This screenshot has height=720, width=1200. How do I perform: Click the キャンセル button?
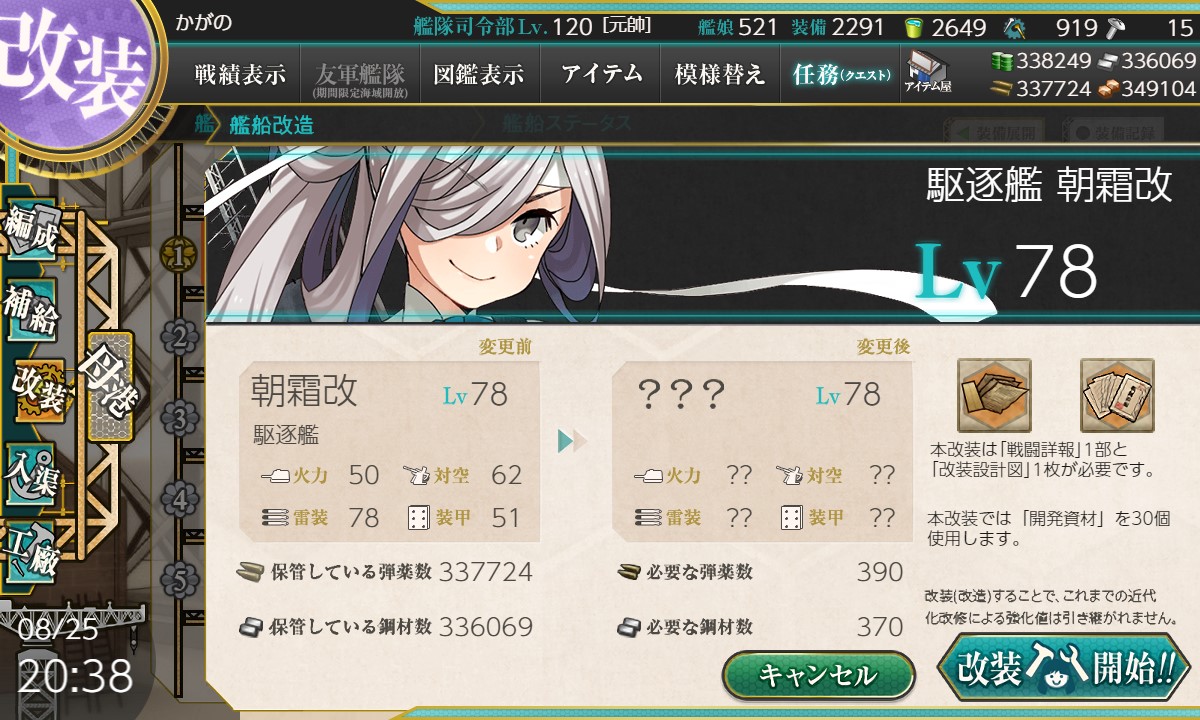(818, 675)
